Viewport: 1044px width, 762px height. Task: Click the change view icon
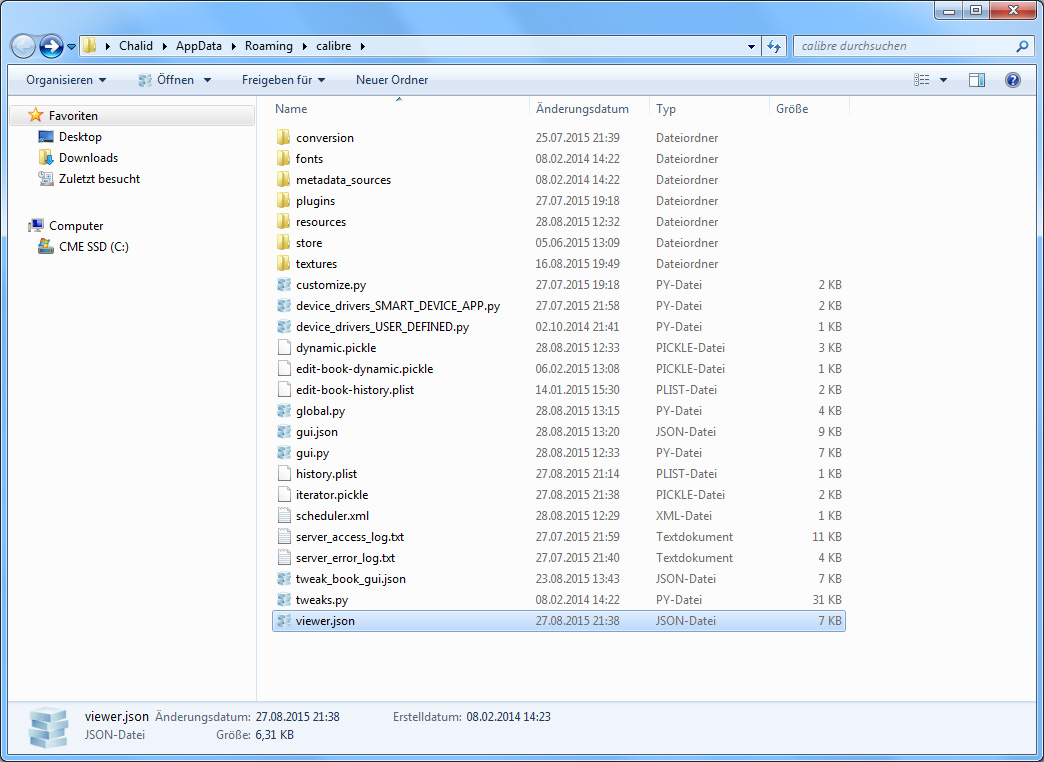(x=922, y=80)
